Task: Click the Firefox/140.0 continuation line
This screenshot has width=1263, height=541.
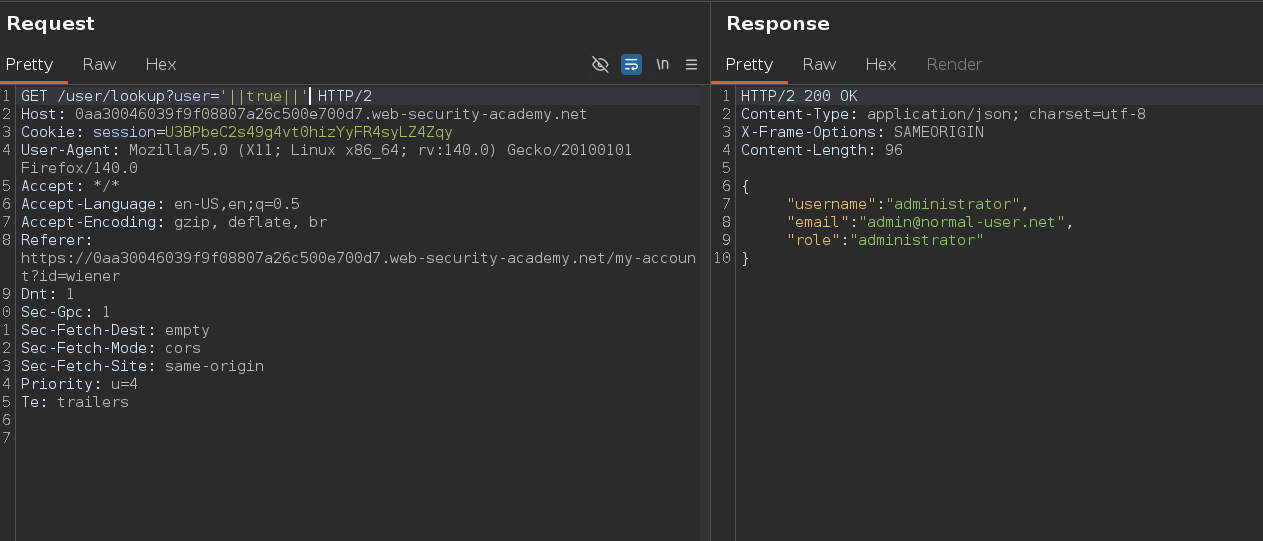Action: (79, 168)
